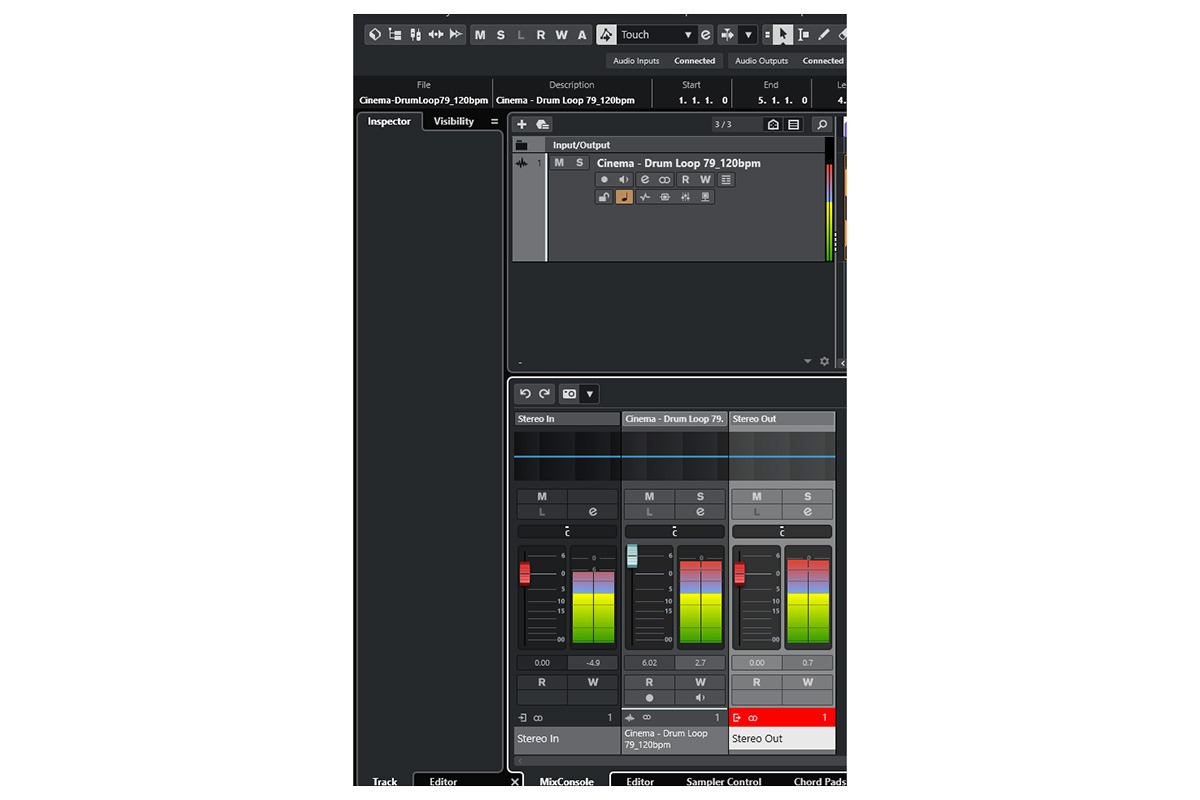
Task: Click the MixConsole snapshot camera icon
Action: 569,394
